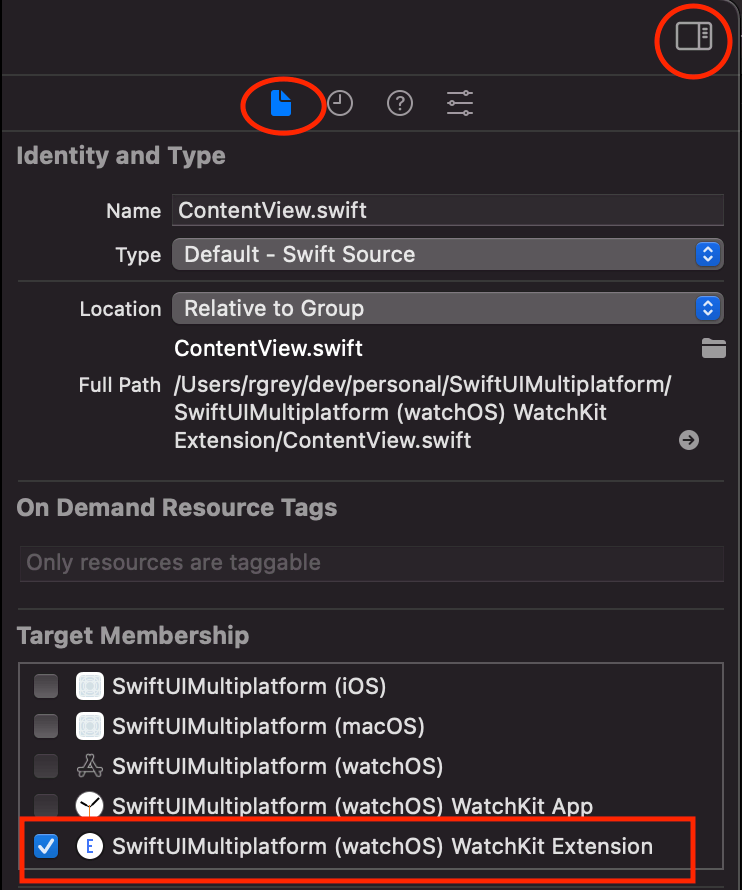
Task: Click the On Demand Resource Tags field
Action: pyautogui.click(x=371, y=563)
